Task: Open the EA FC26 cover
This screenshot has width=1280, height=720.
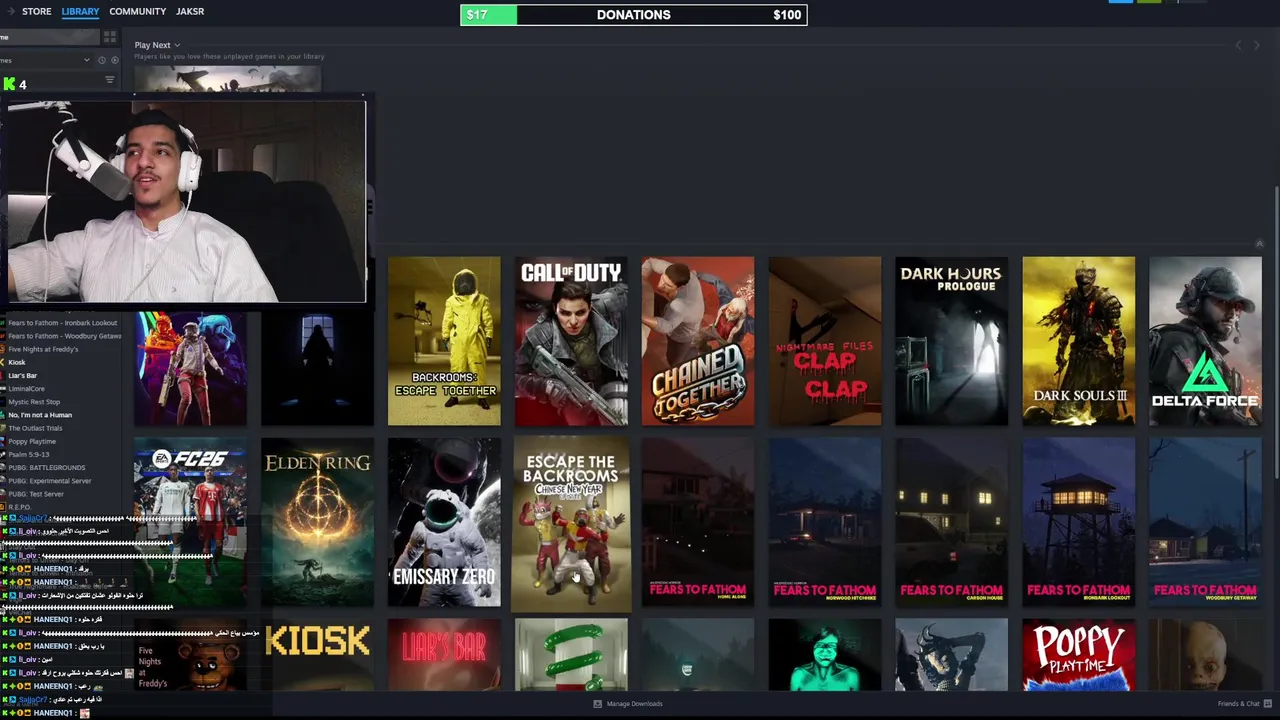Action: pos(190,522)
